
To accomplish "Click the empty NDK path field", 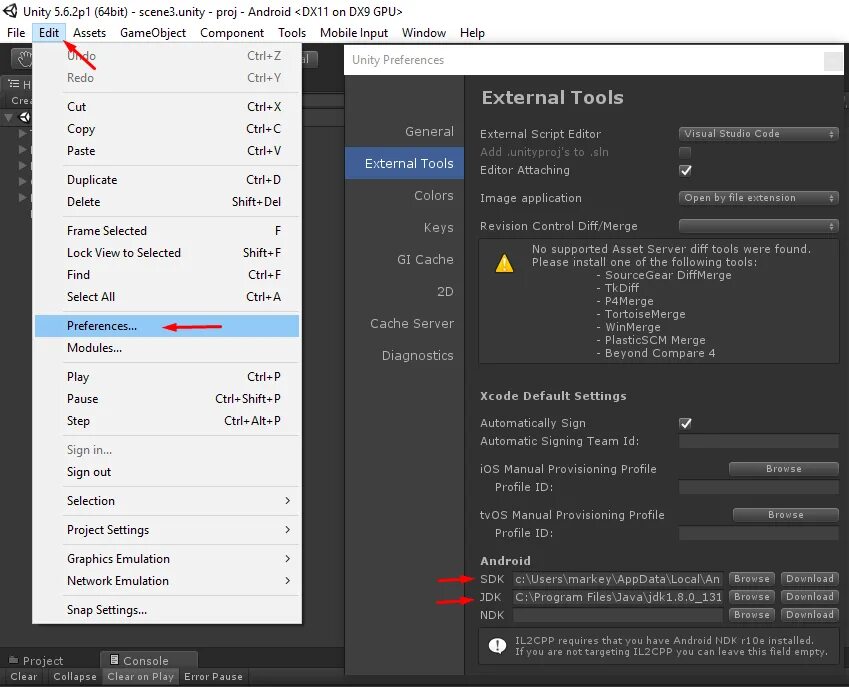I will tap(617, 615).
